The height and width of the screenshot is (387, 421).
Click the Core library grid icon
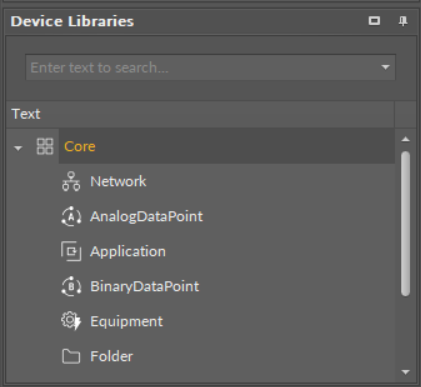click(x=45, y=147)
